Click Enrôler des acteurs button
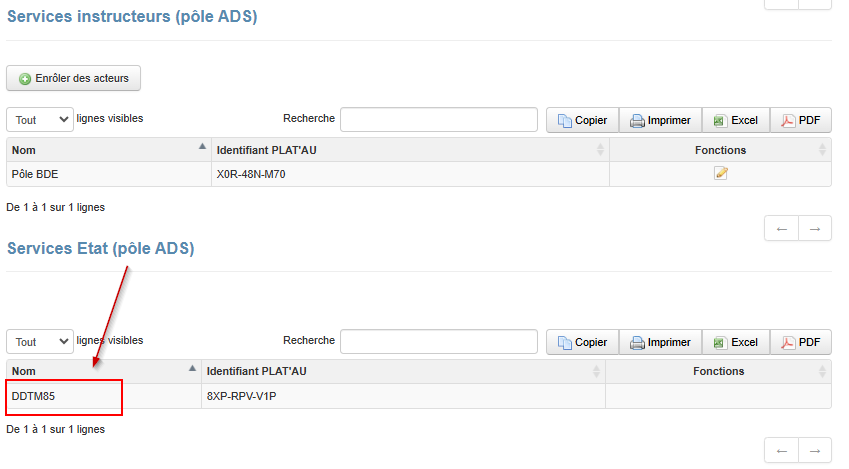The height and width of the screenshot is (469, 849). tap(74, 78)
